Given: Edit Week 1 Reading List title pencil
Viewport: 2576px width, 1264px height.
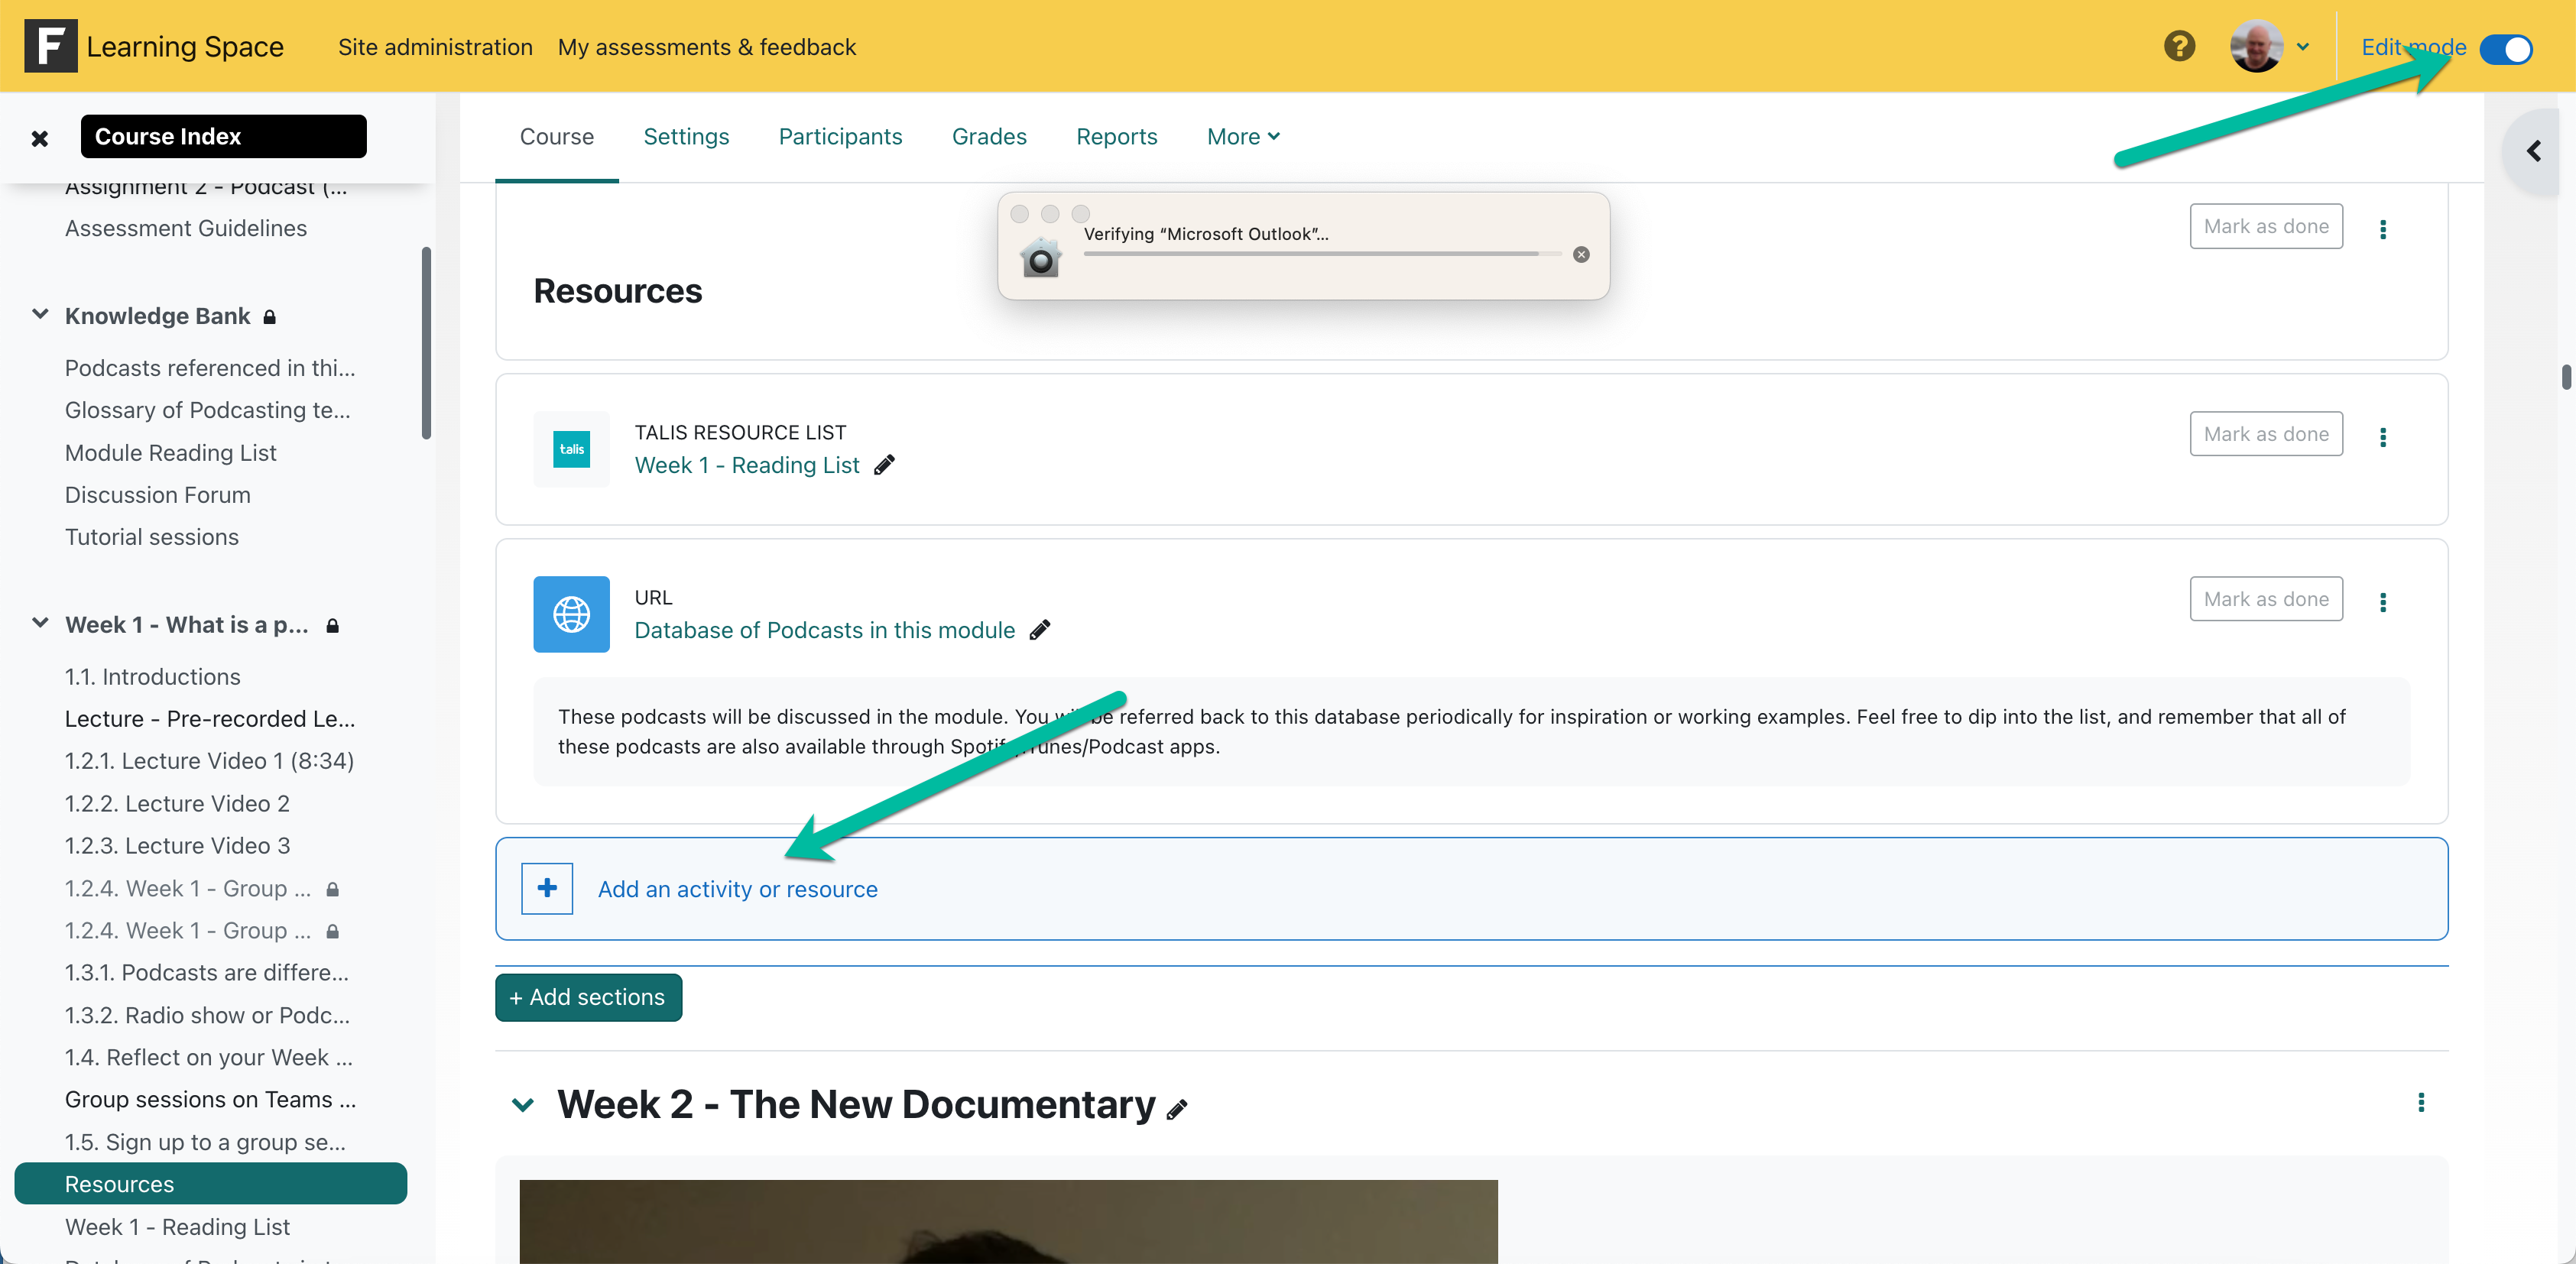Looking at the screenshot, I should pyautogui.click(x=884, y=465).
